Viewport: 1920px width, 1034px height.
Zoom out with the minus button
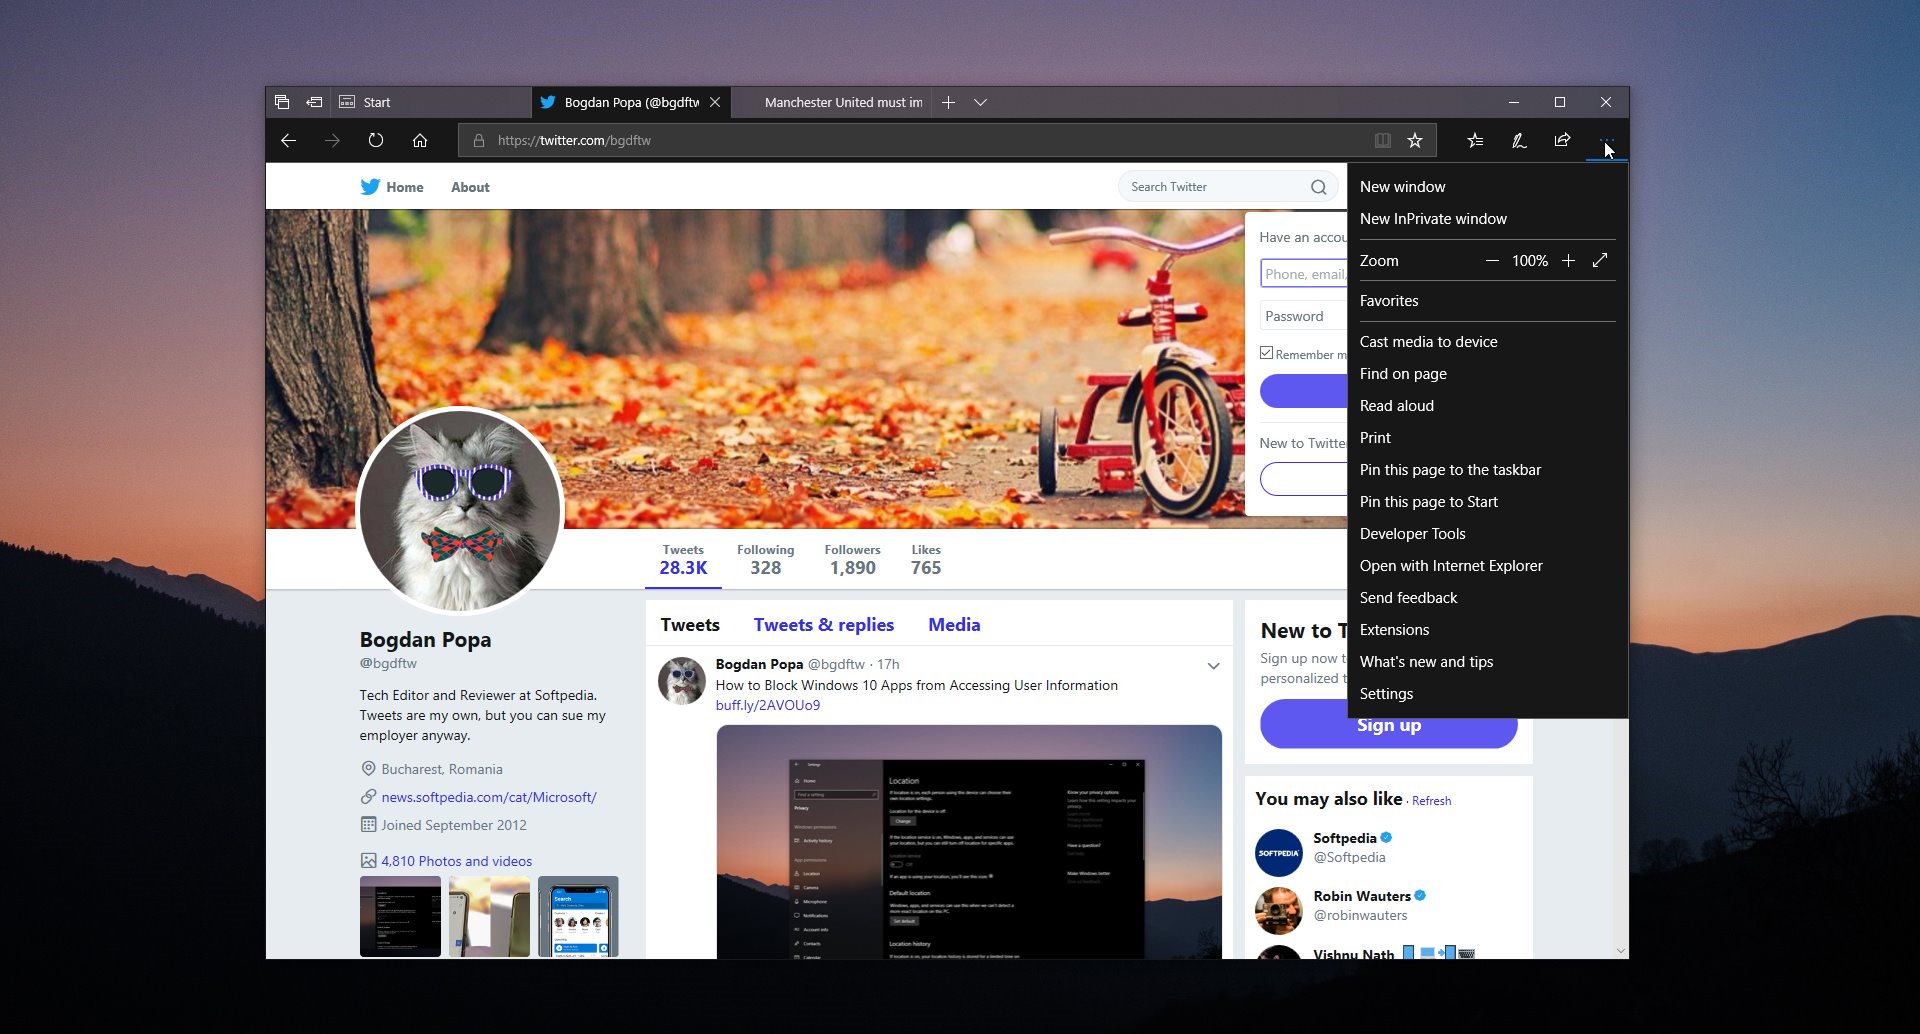coord(1492,261)
